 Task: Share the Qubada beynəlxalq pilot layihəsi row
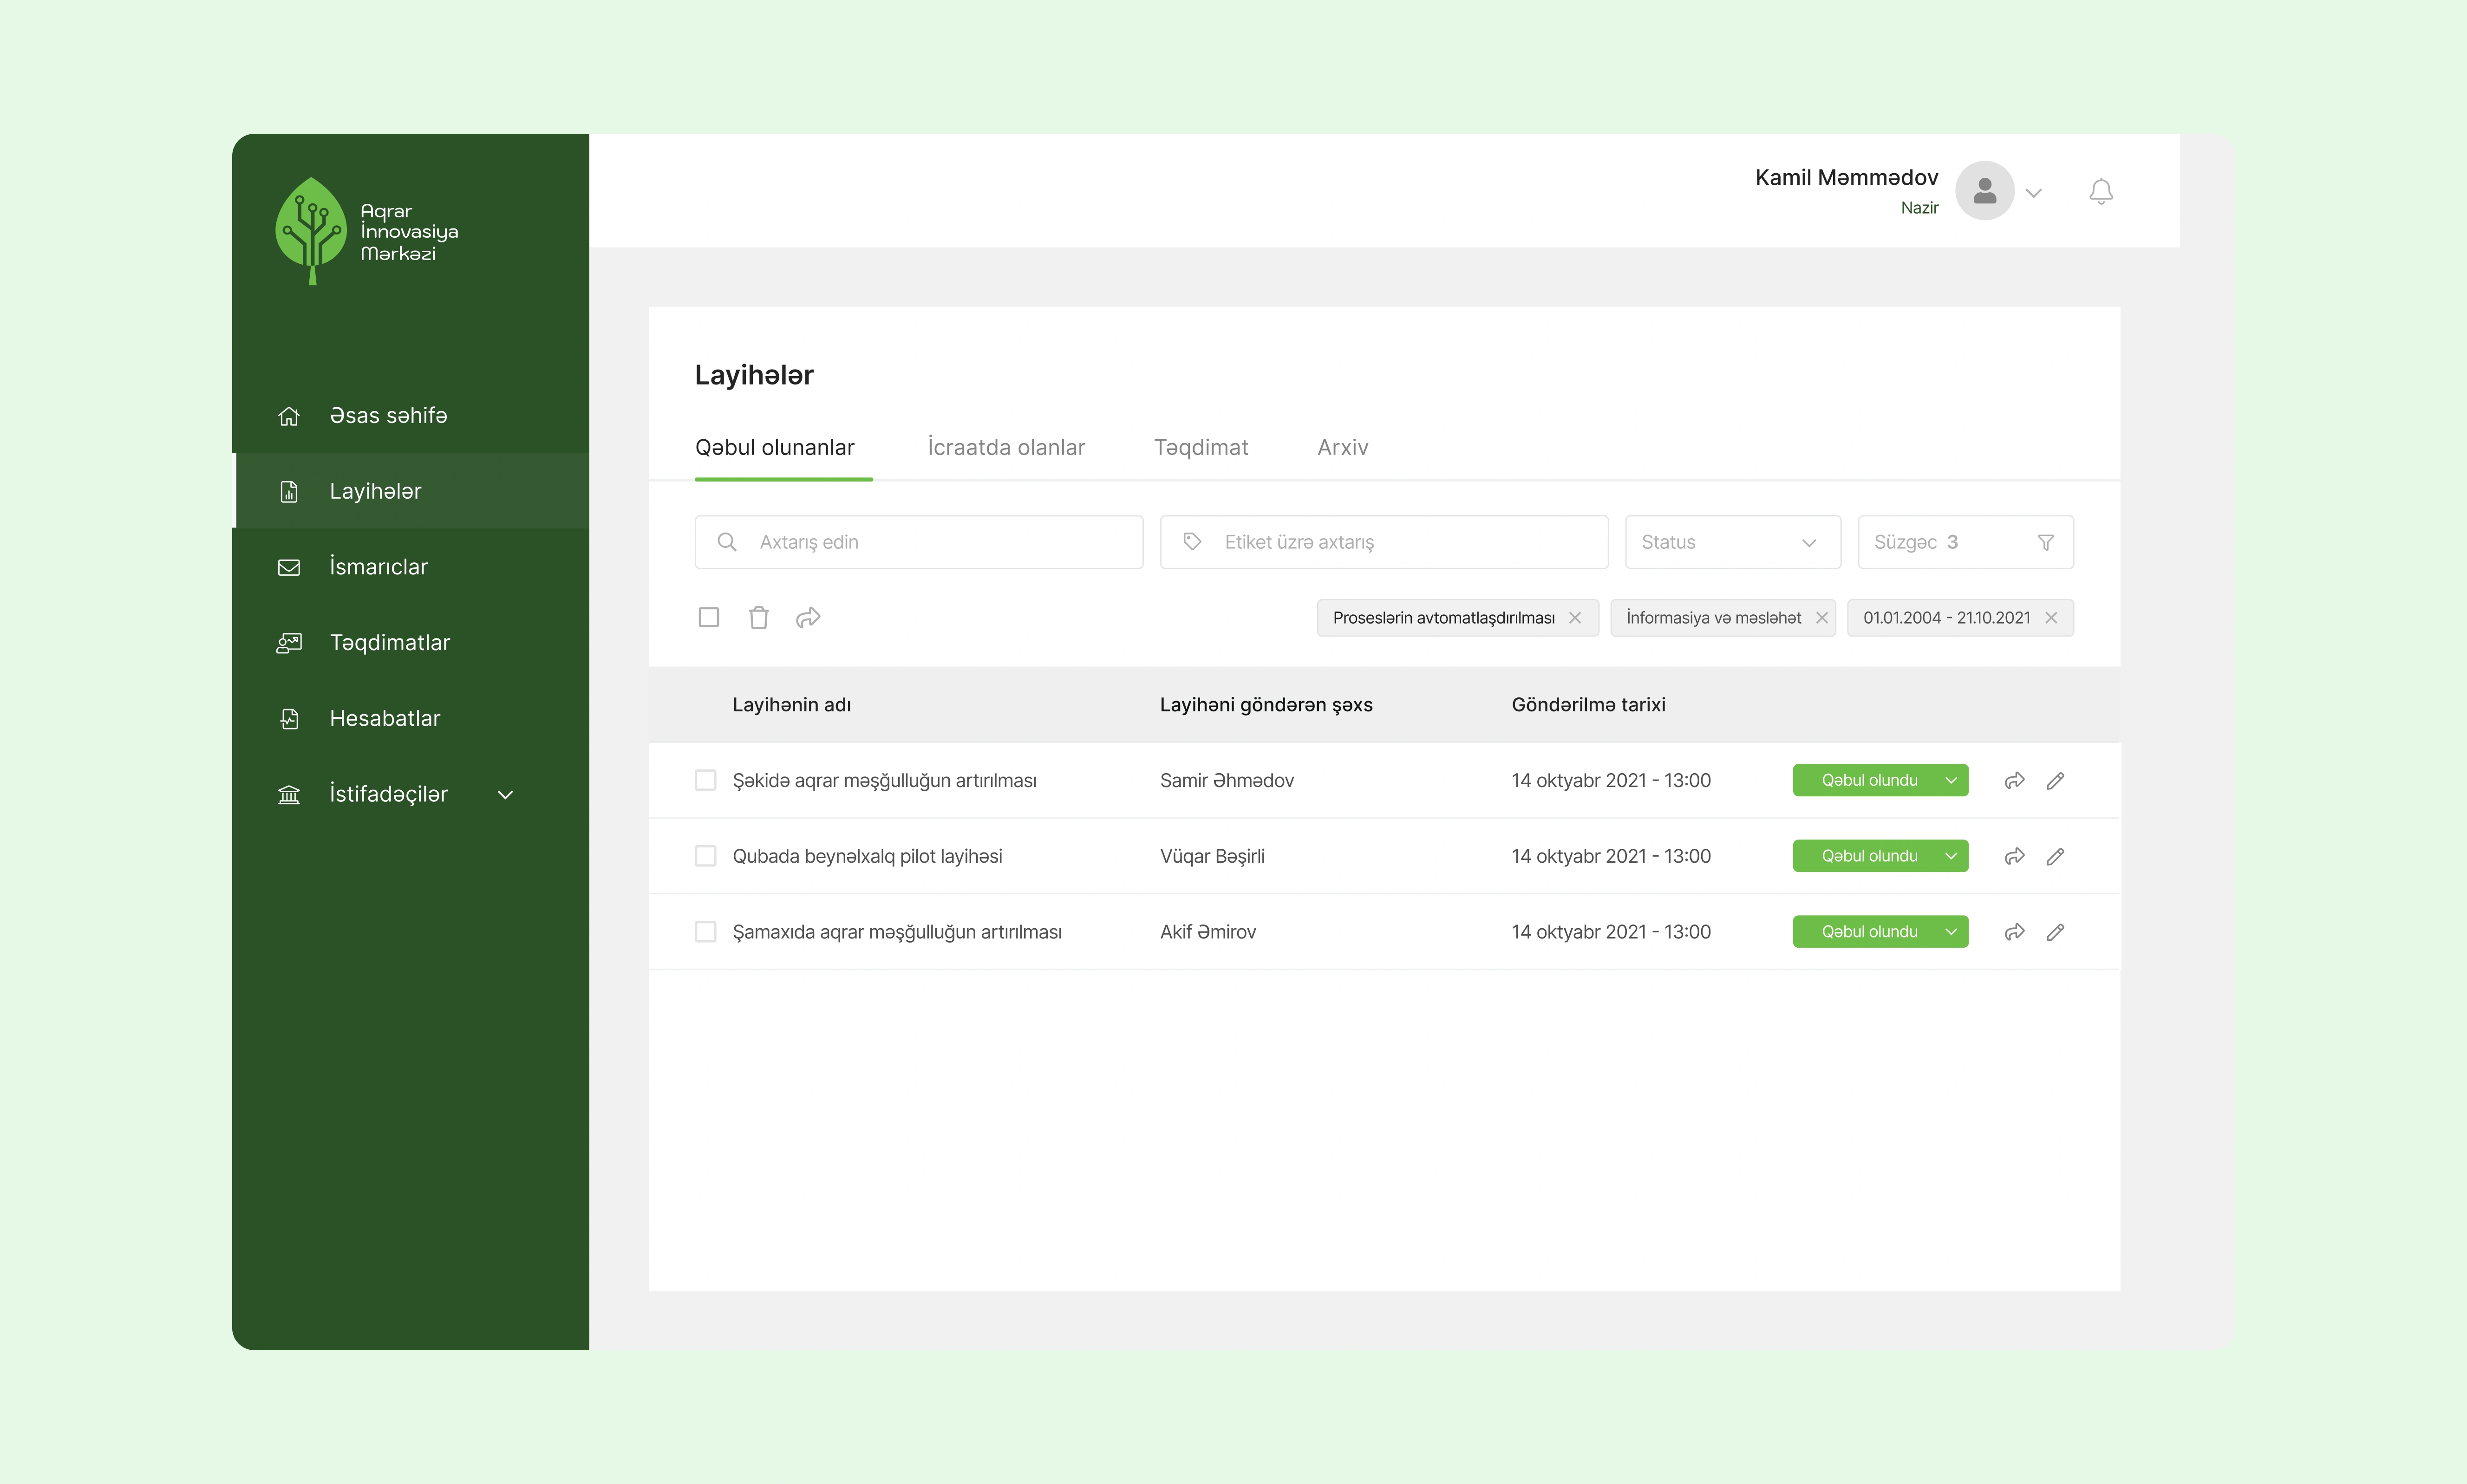(x=2014, y=856)
